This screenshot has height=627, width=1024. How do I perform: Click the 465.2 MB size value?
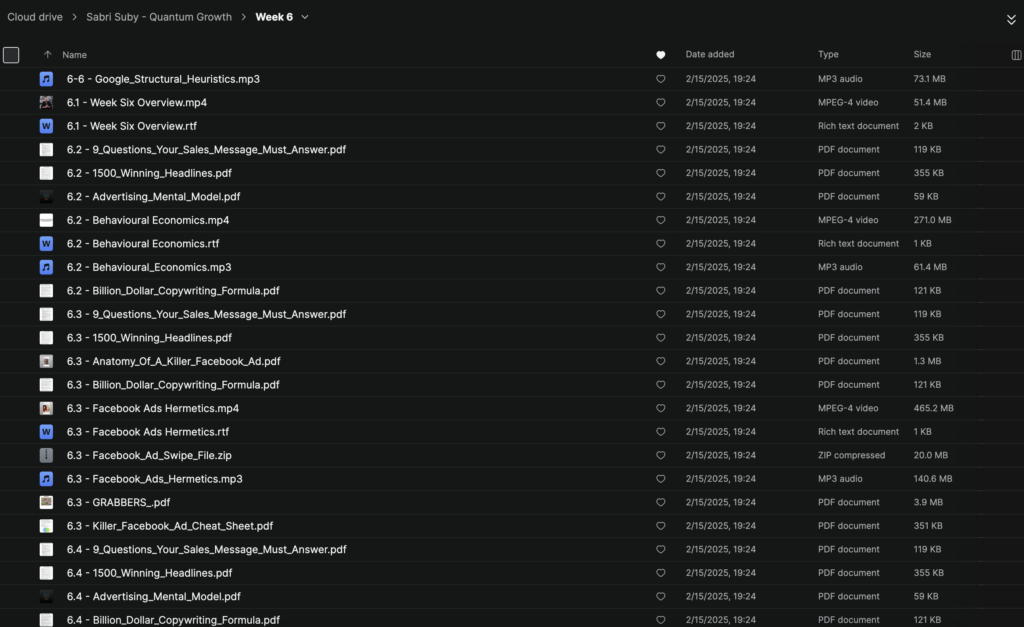933,408
